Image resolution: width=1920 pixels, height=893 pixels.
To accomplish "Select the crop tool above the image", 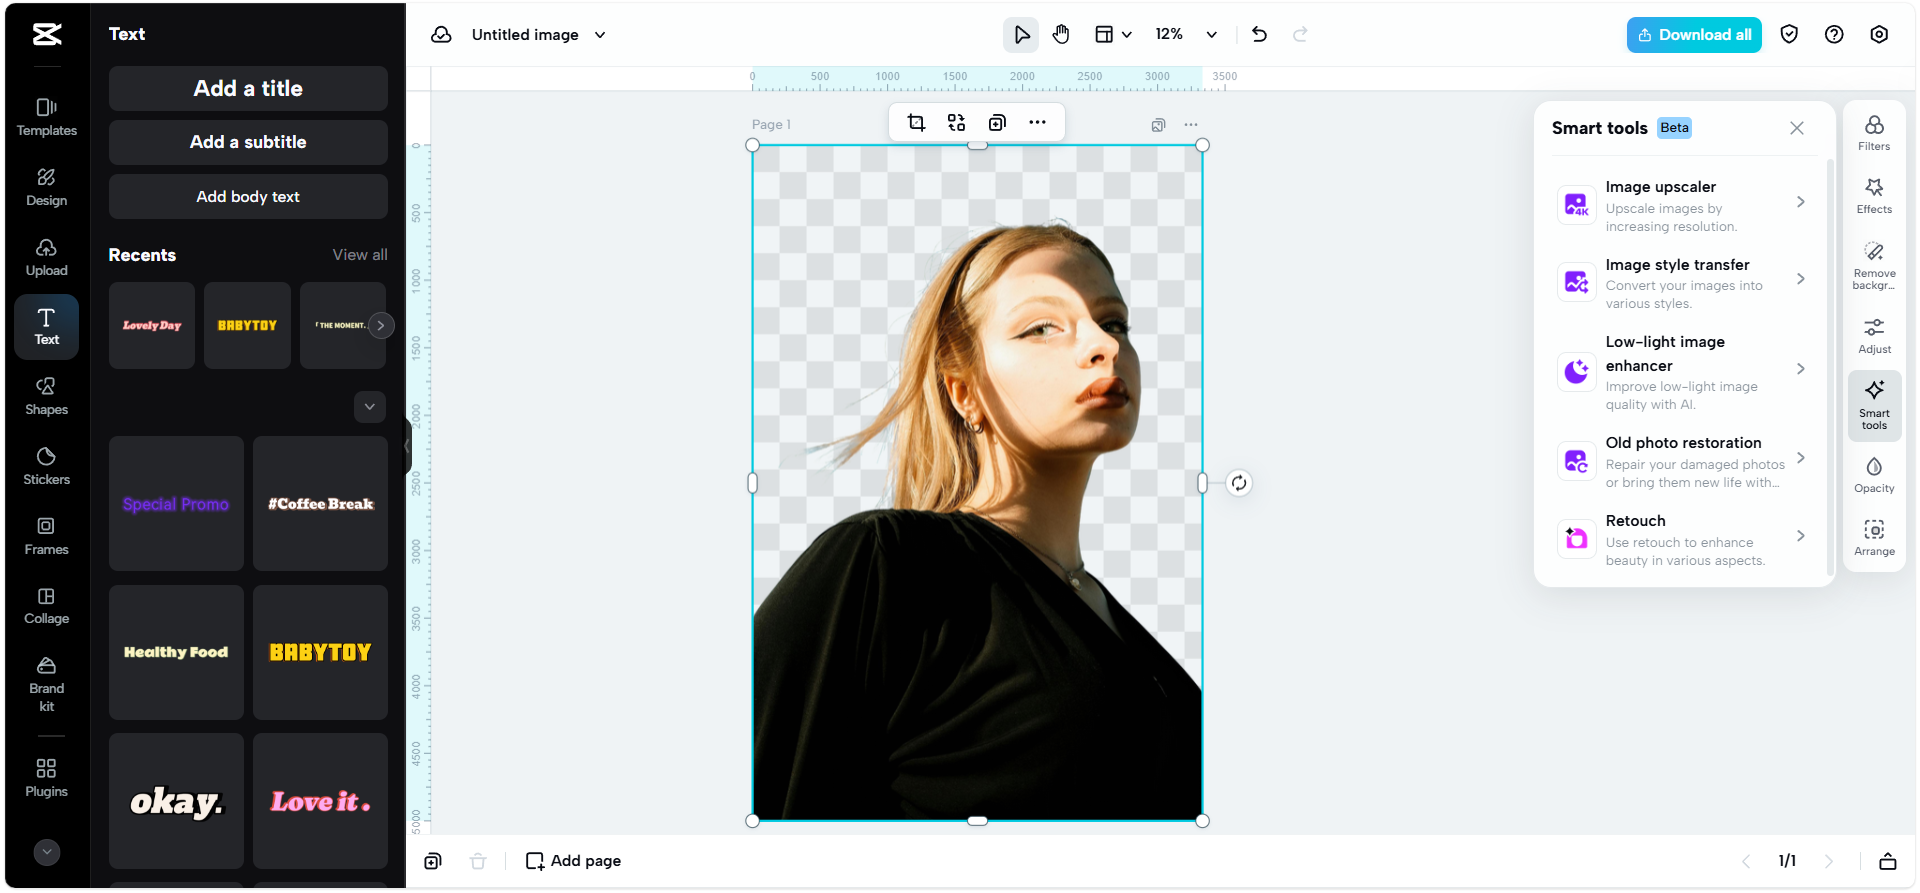I will (915, 123).
